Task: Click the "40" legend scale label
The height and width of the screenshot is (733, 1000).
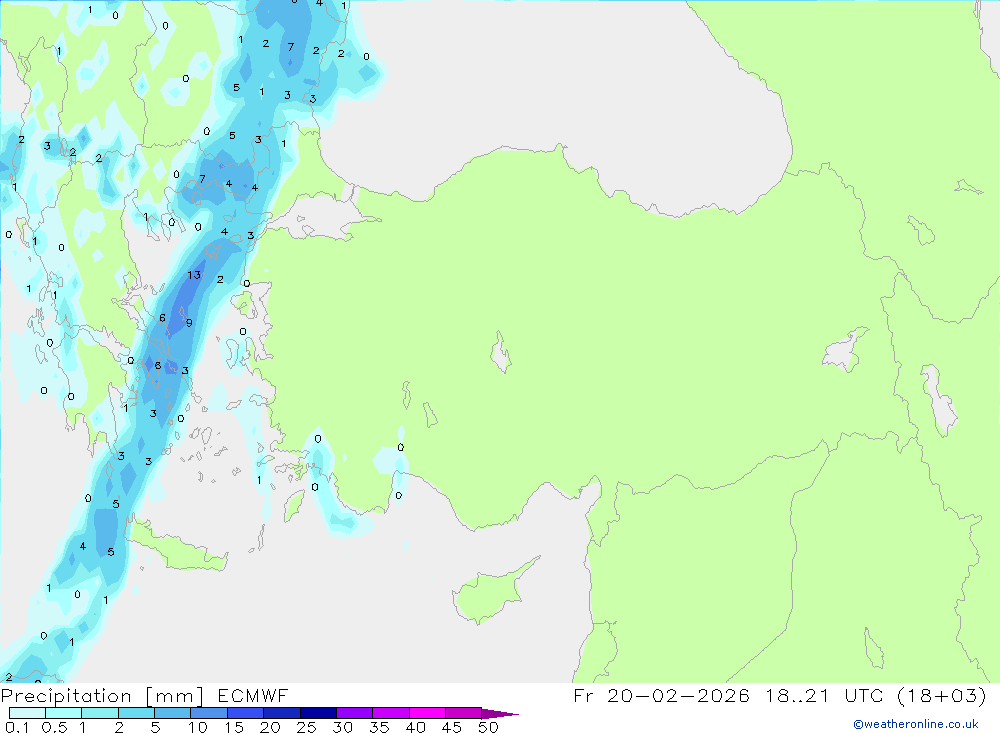Action: pyautogui.click(x=415, y=727)
